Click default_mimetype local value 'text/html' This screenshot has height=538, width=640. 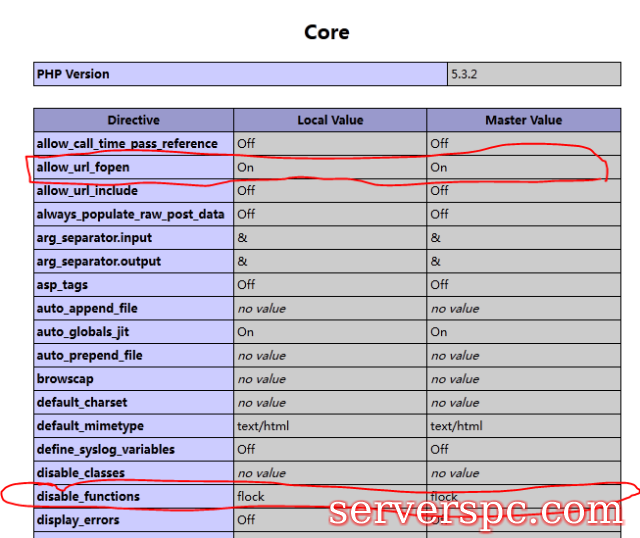pos(263,426)
